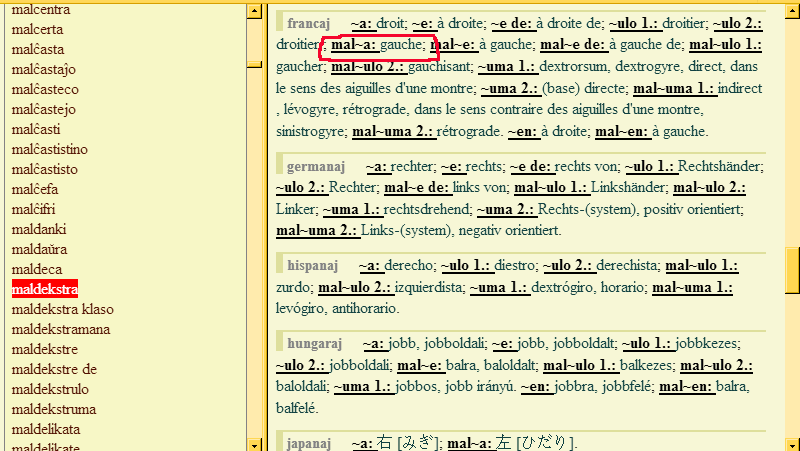Image resolution: width=800 pixels, height=451 pixels.
Task: Click the mal~en: link in the francaj section
Action: [x=622, y=132]
